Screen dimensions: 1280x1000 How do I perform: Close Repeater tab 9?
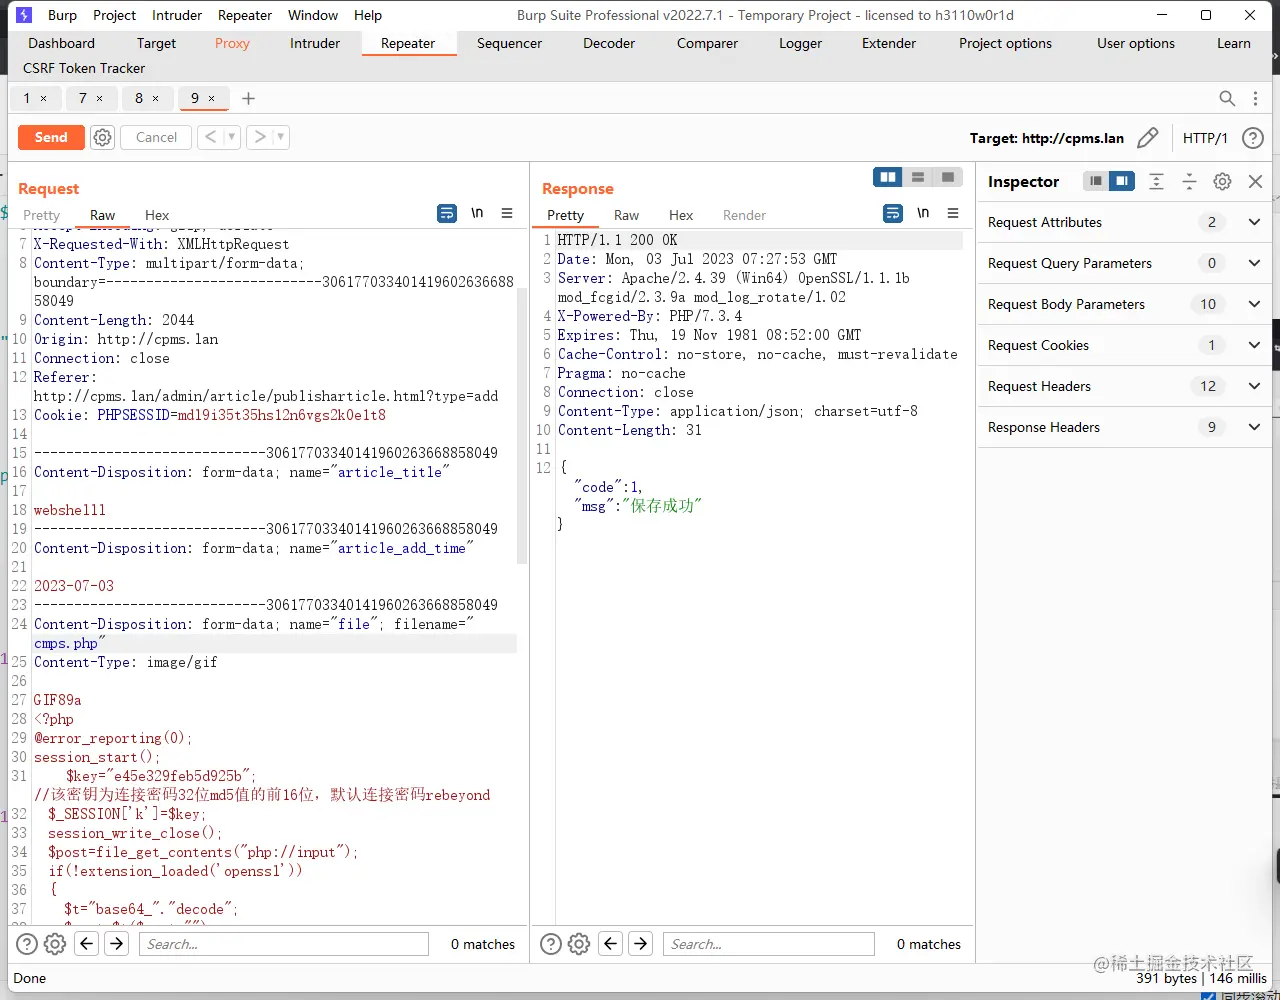[211, 98]
